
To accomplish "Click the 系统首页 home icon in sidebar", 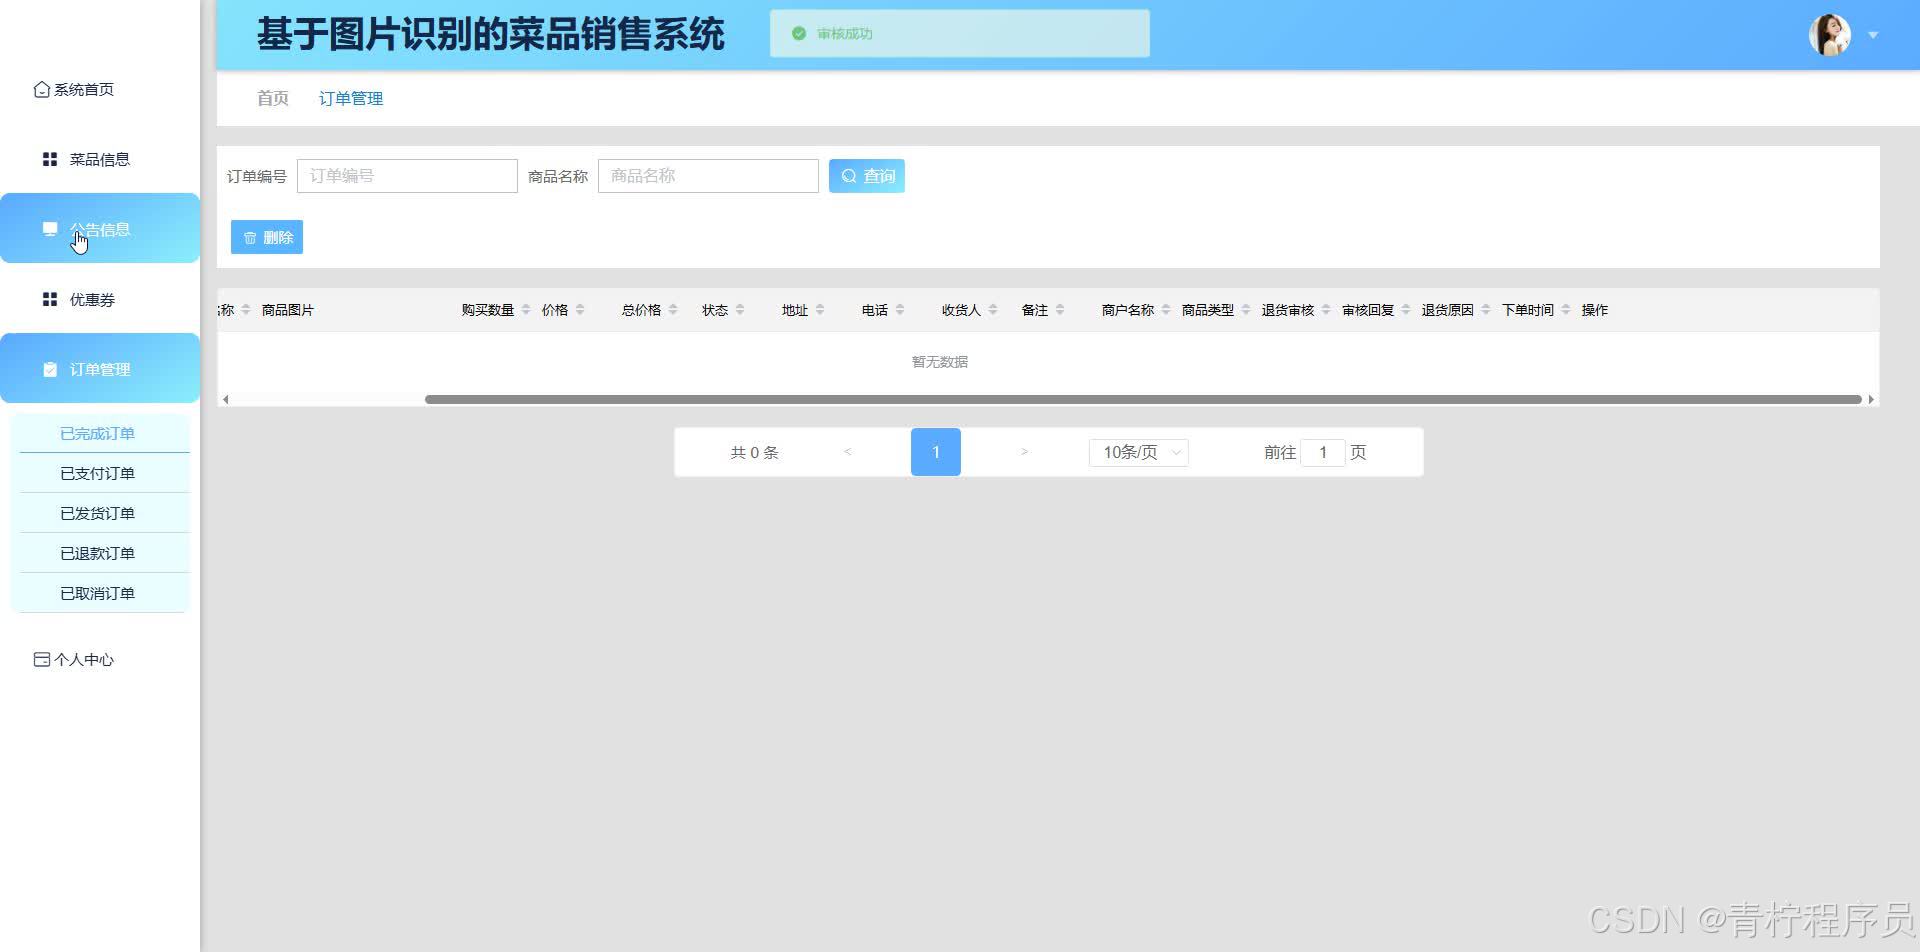I will (x=41, y=89).
